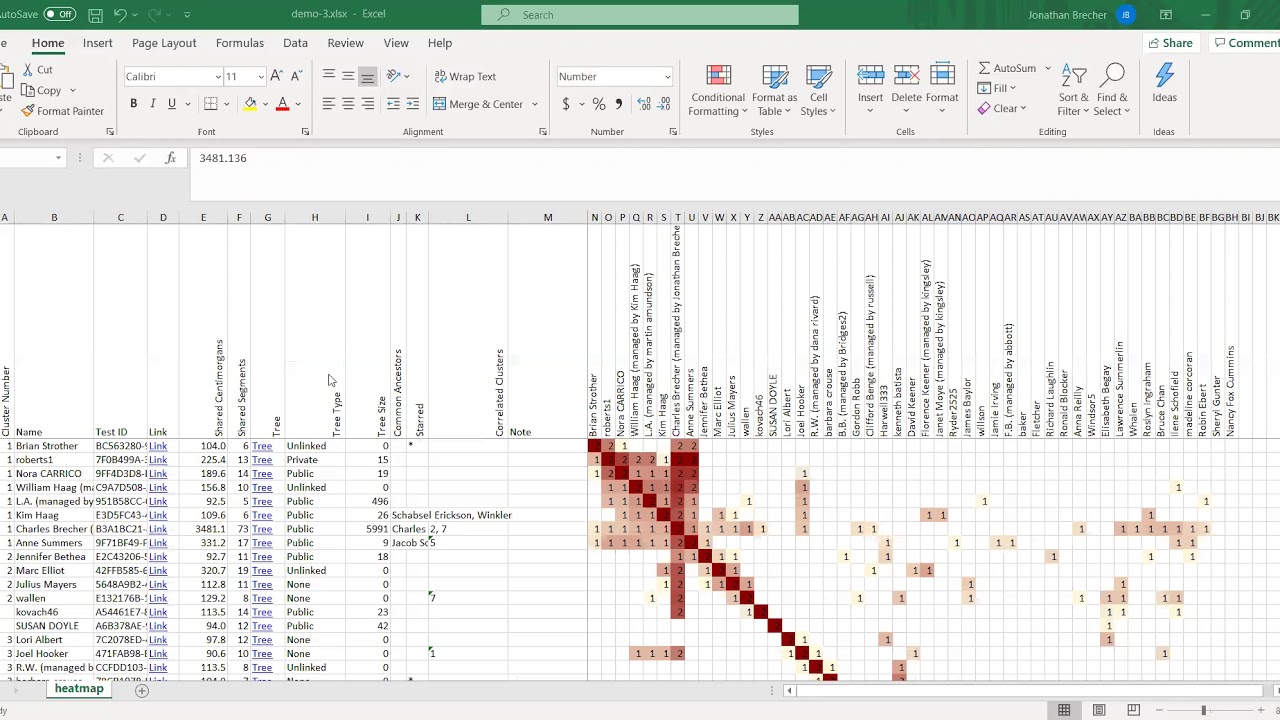1280x720 pixels.
Task: Switch to Page Break Preview in status bar
Action: tap(1133, 710)
